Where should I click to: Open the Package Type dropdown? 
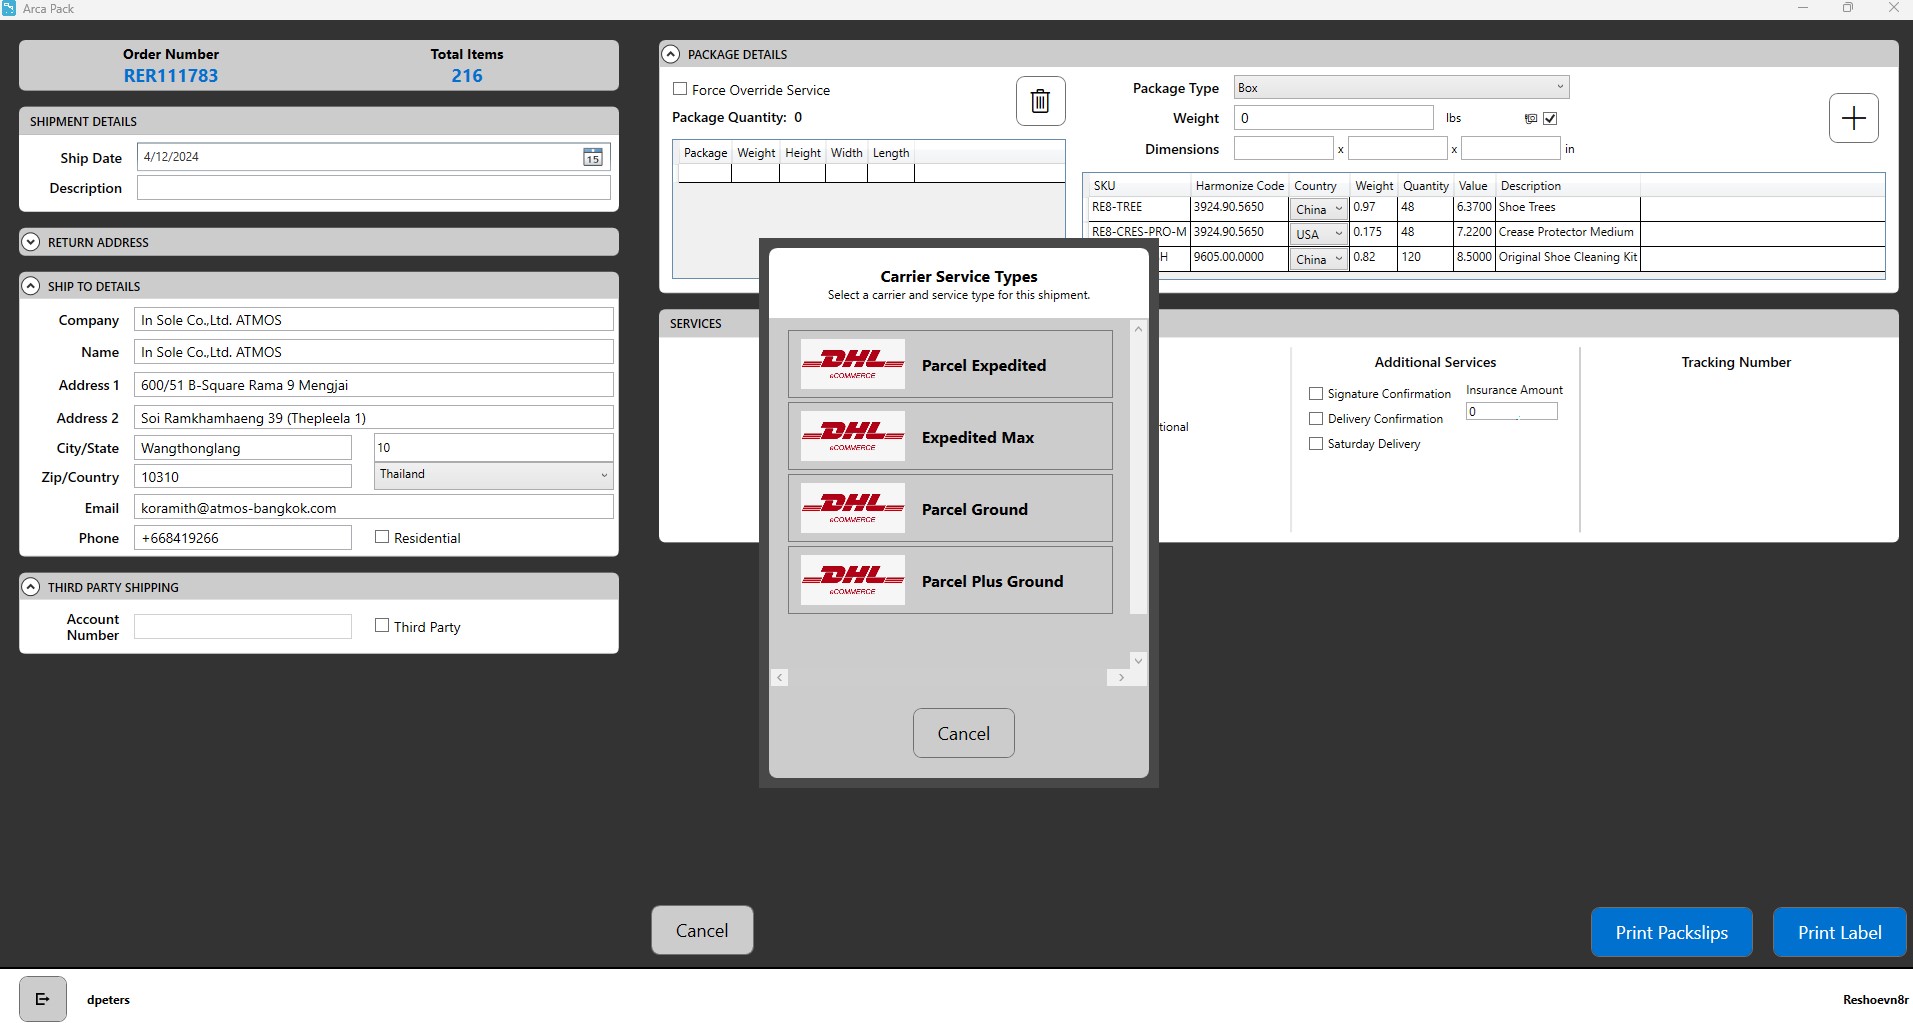click(x=1401, y=88)
